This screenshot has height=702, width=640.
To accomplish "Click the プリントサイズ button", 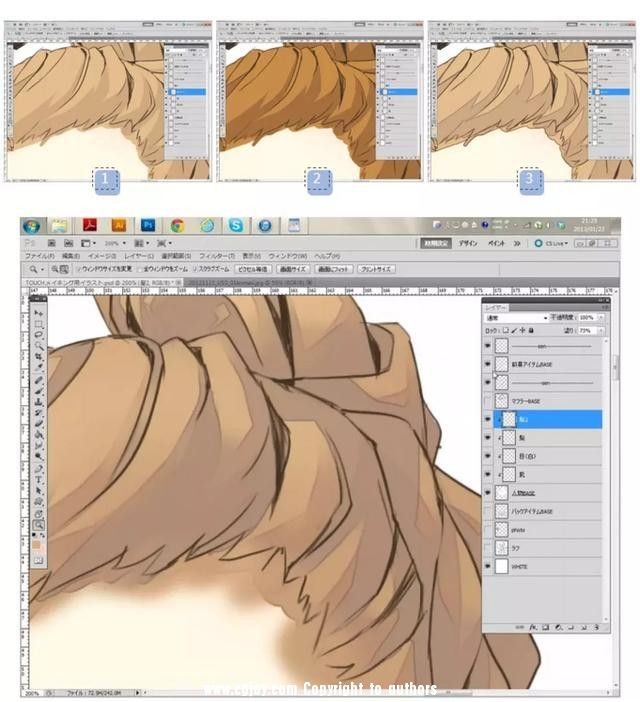I will pyautogui.click(x=376, y=269).
